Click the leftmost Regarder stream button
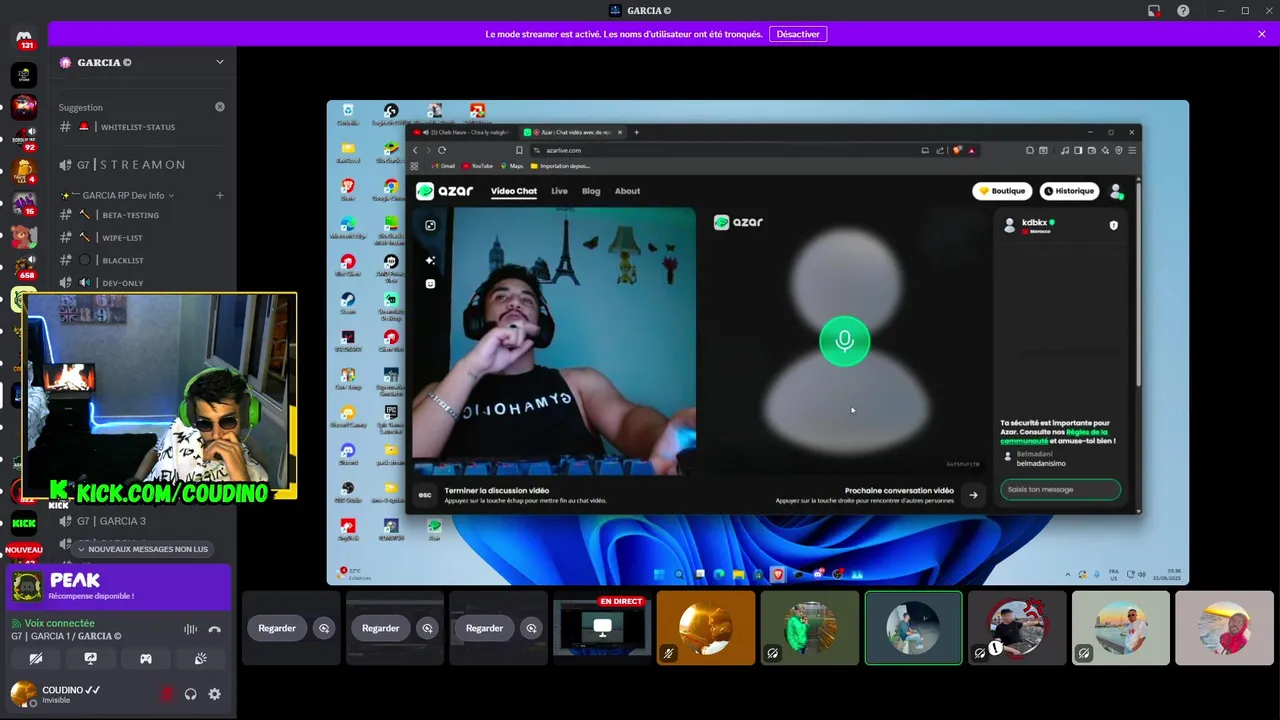1280x720 pixels. coord(277,628)
